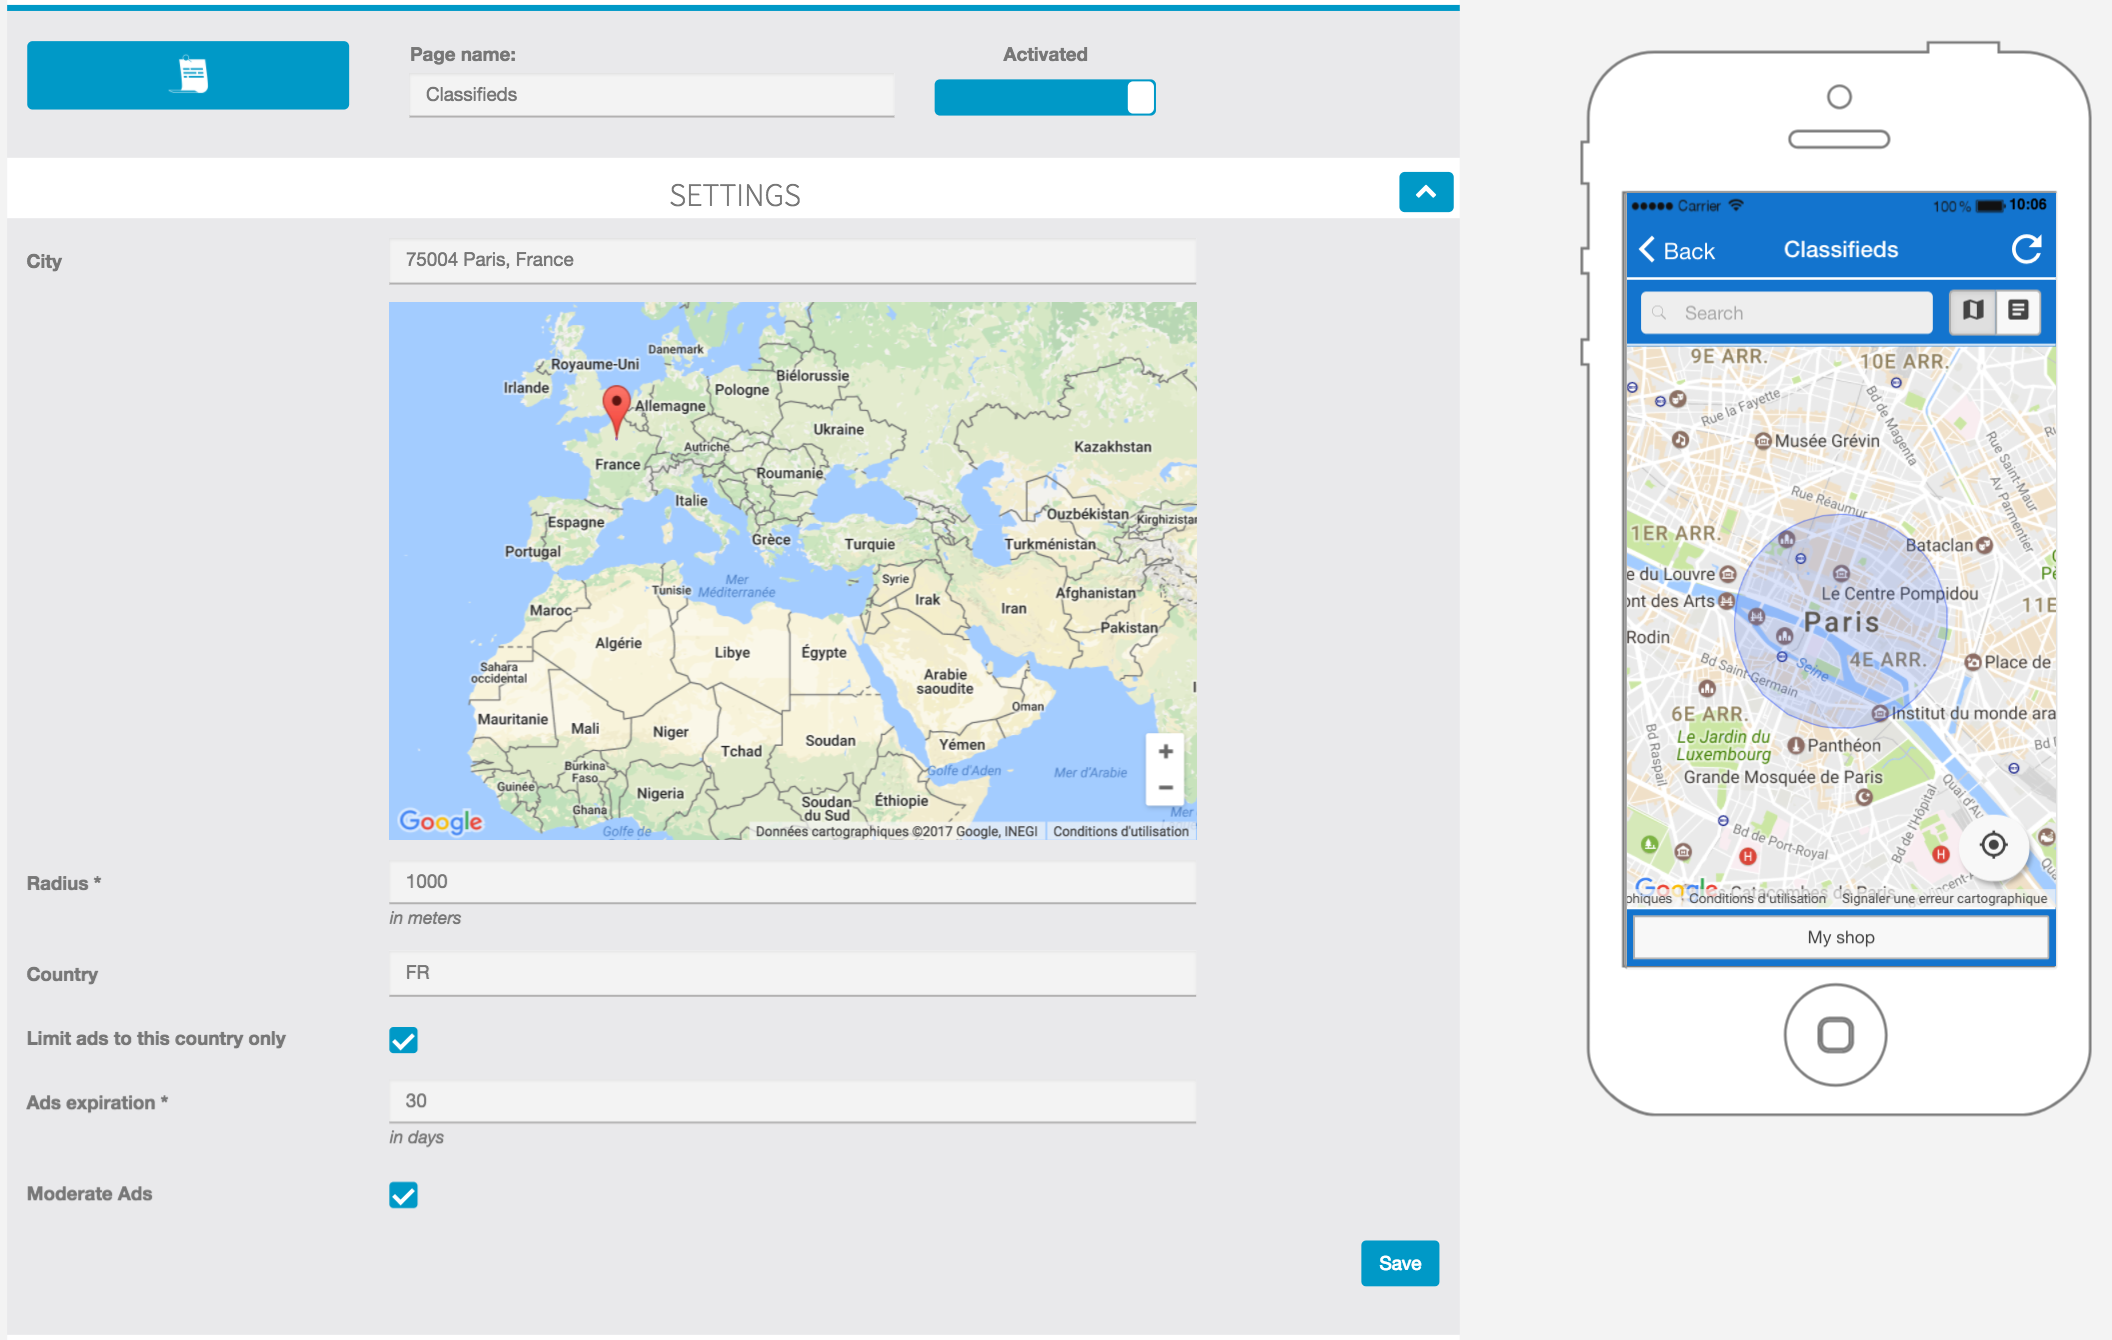Open Conditions d'utilisation link on map

click(x=1120, y=831)
